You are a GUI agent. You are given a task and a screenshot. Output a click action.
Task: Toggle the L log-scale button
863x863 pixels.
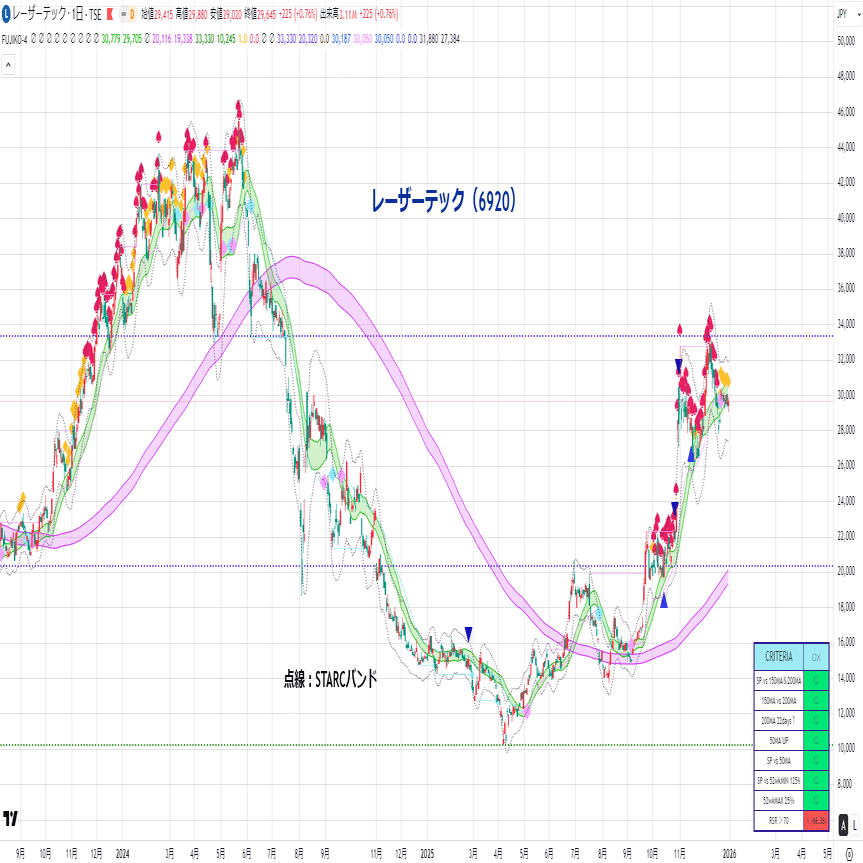coord(855,824)
